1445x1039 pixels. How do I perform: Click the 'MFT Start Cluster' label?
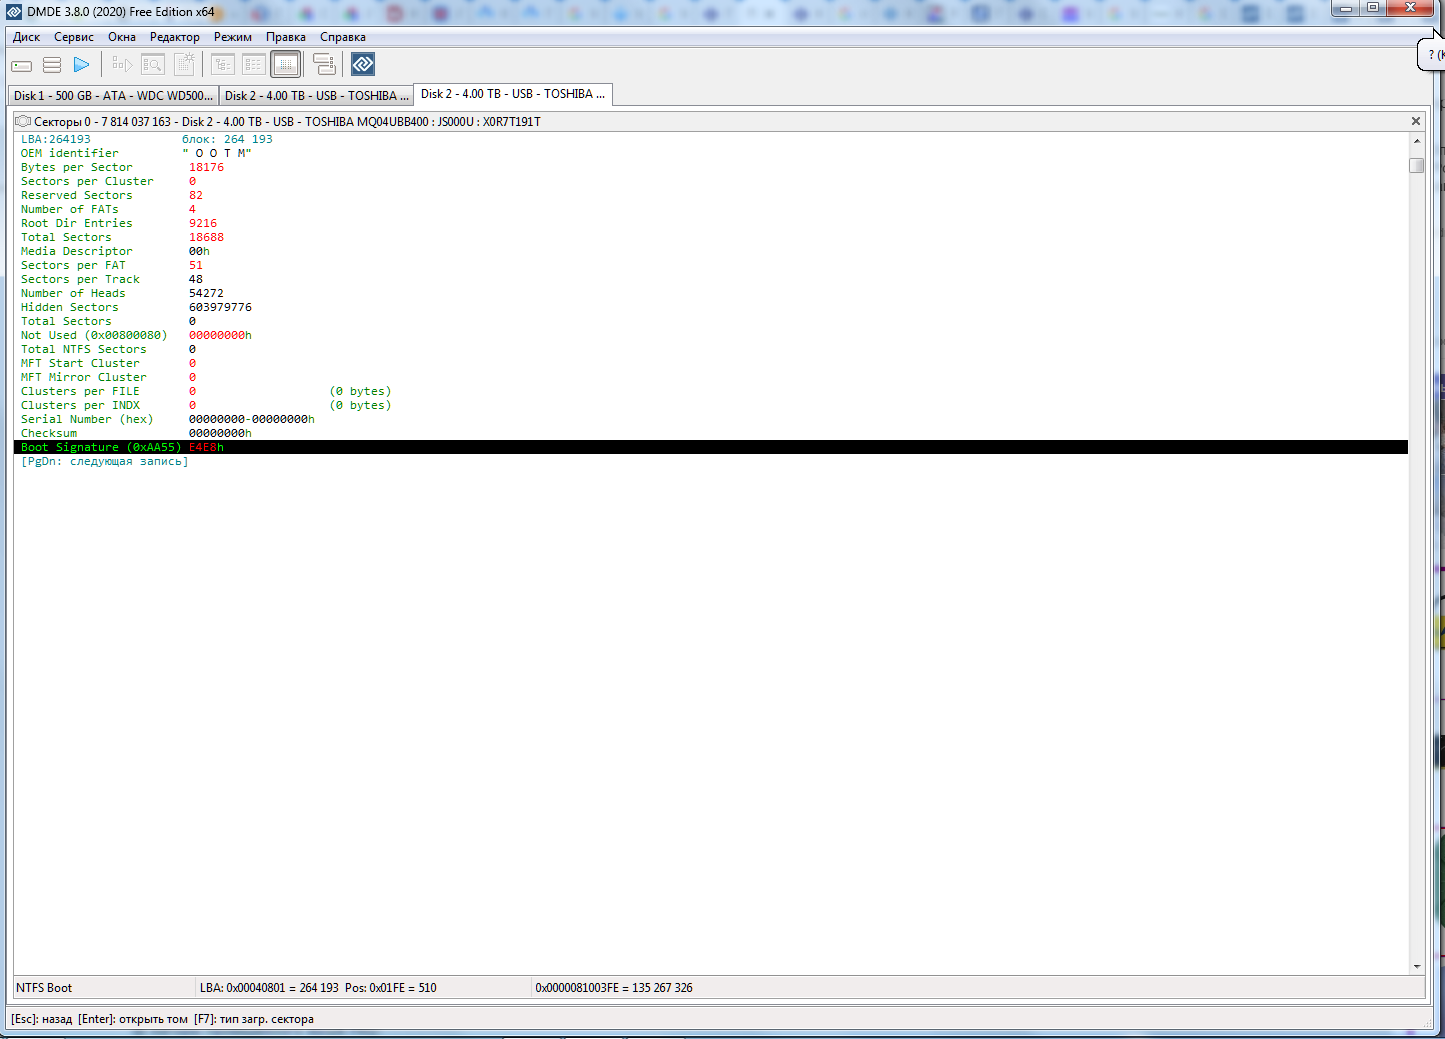[80, 364]
